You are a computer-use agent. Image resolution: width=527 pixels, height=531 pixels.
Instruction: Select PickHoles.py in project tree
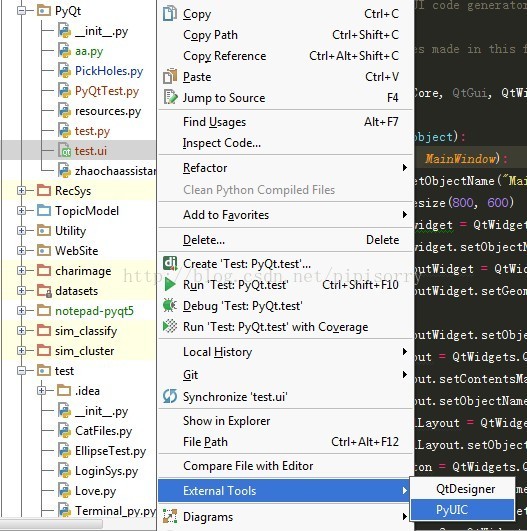pos(109,71)
